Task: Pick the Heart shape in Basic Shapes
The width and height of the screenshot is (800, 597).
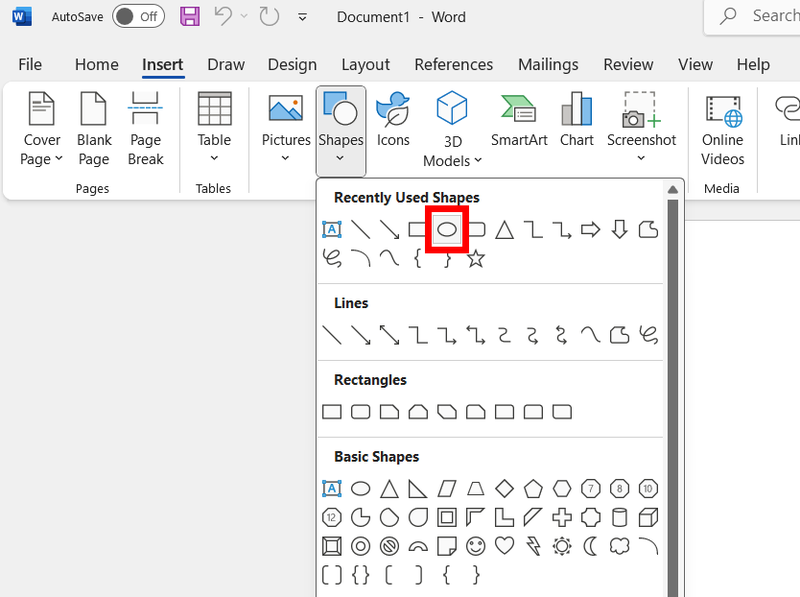Action: 504,545
